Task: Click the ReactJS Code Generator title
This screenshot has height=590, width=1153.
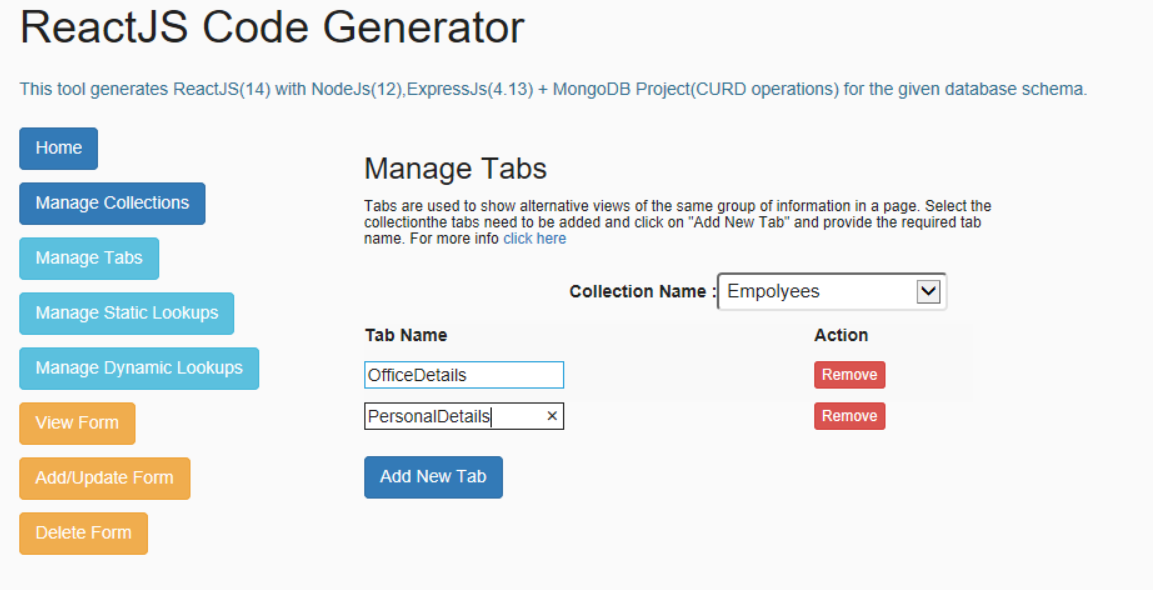Action: point(272,28)
